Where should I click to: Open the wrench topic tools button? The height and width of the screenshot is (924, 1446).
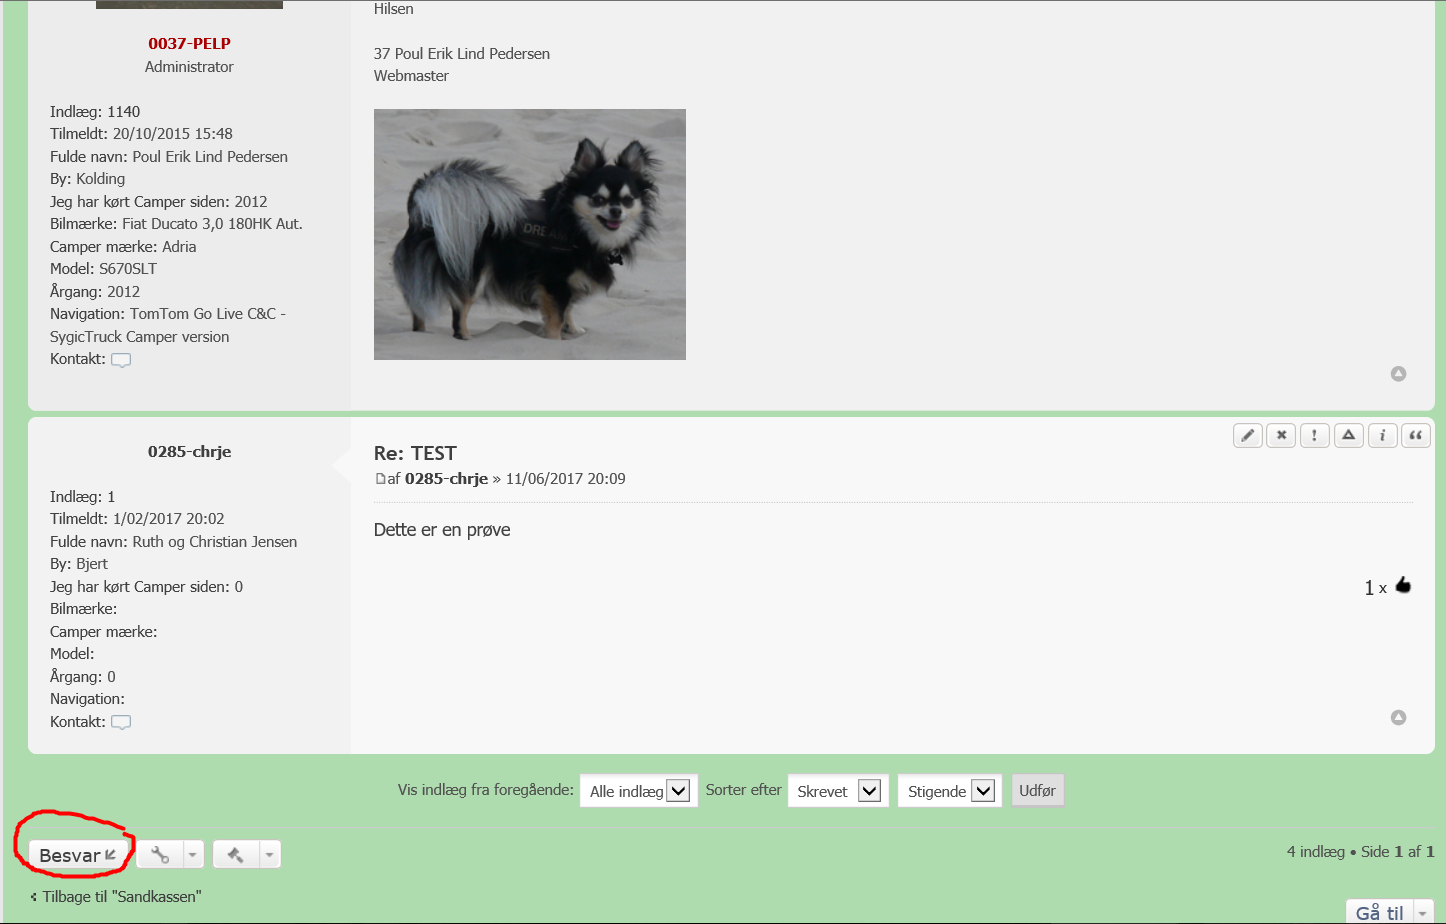pyautogui.click(x=160, y=854)
